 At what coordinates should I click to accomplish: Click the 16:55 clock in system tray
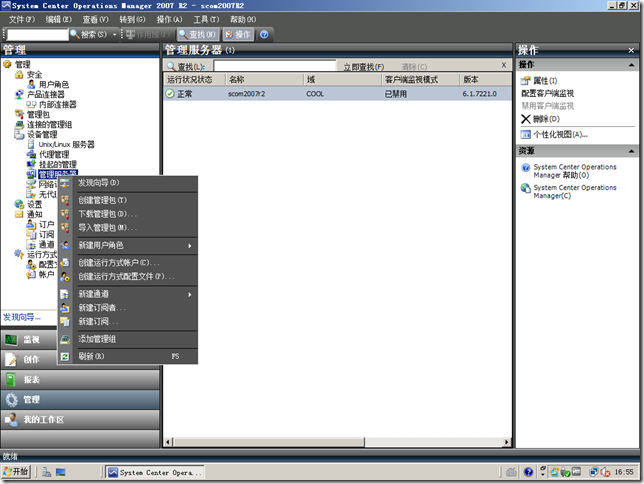(x=624, y=472)
